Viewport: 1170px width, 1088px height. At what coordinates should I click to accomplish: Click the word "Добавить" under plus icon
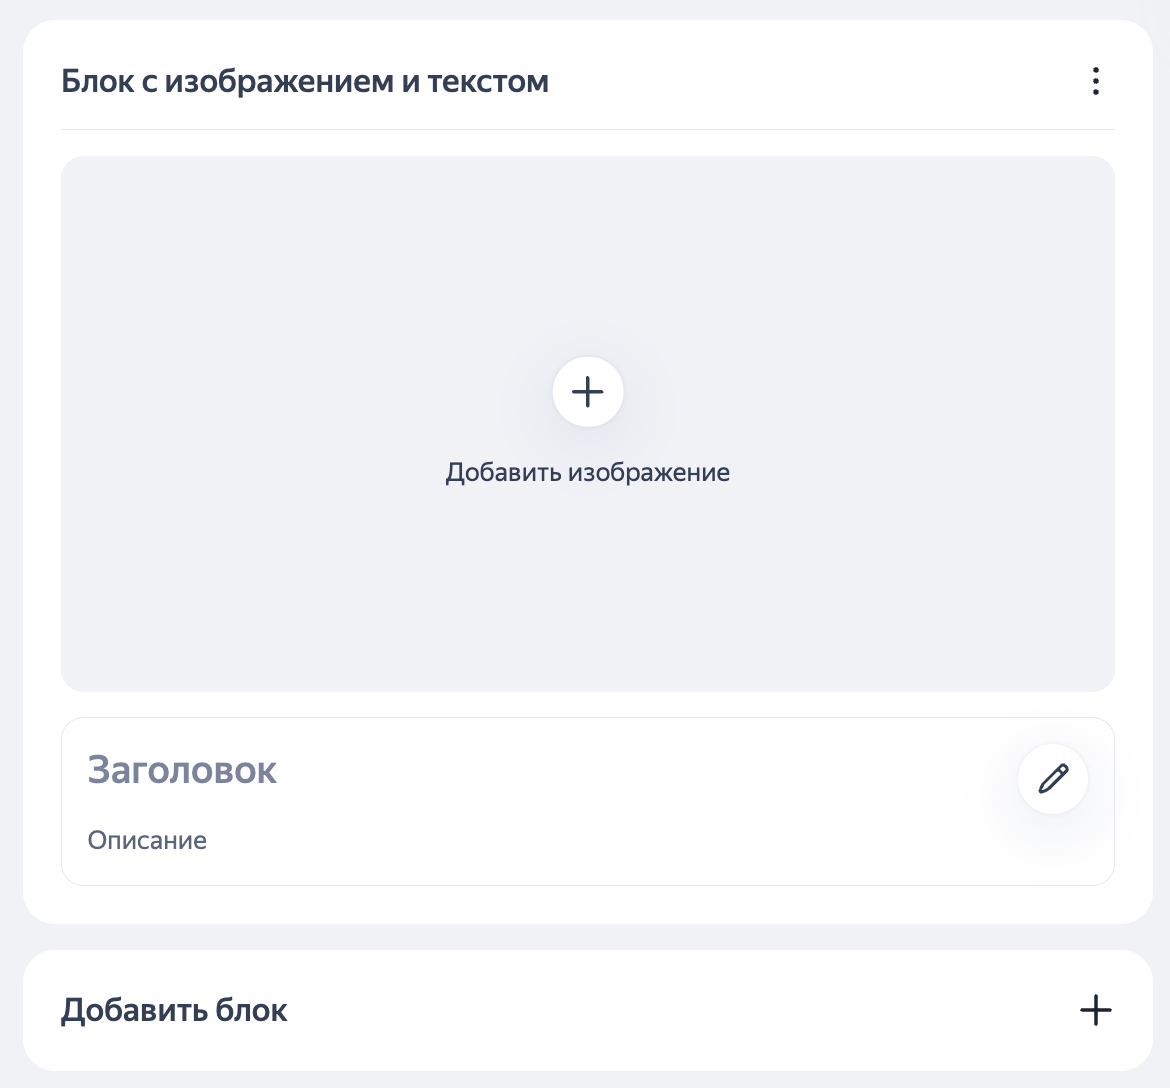pos(503,472)
